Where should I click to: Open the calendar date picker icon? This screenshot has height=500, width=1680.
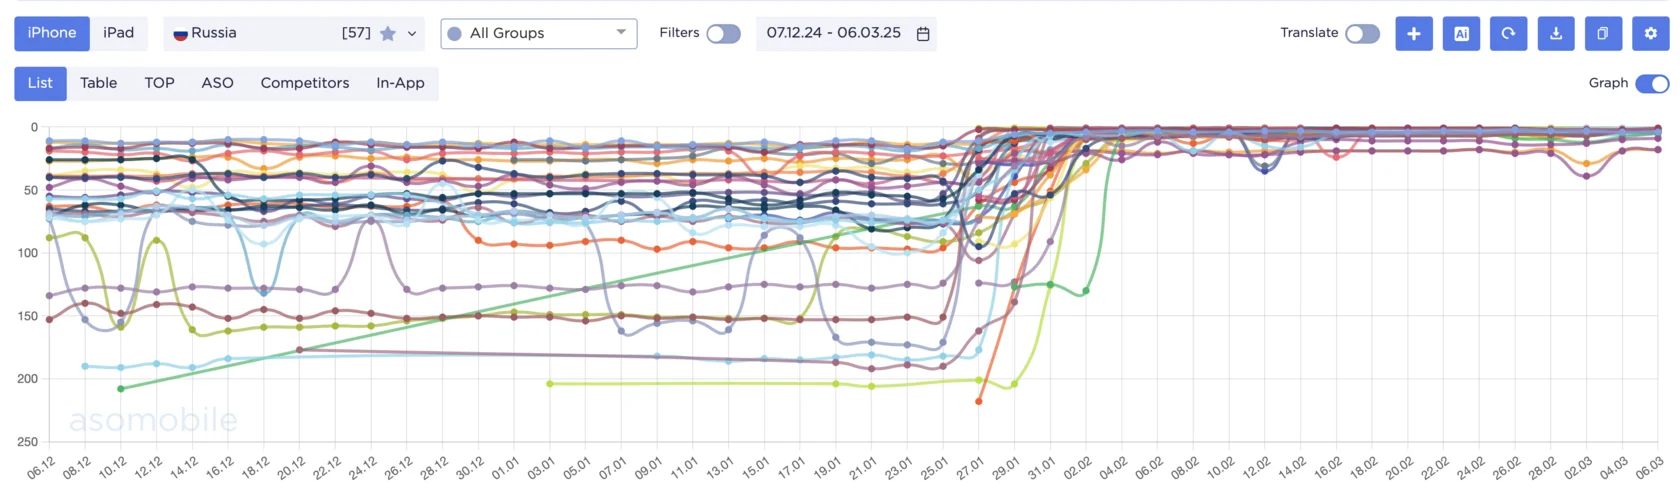click(923, 33)
